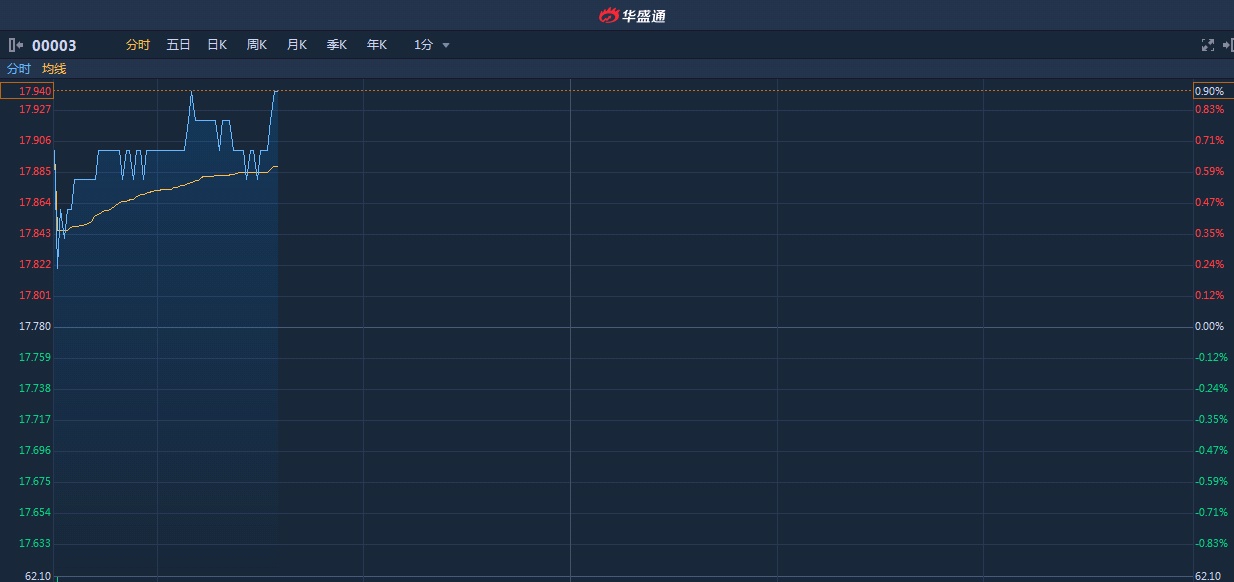
Task: Click the 17.654 price axis label
Action: (35, 512)
